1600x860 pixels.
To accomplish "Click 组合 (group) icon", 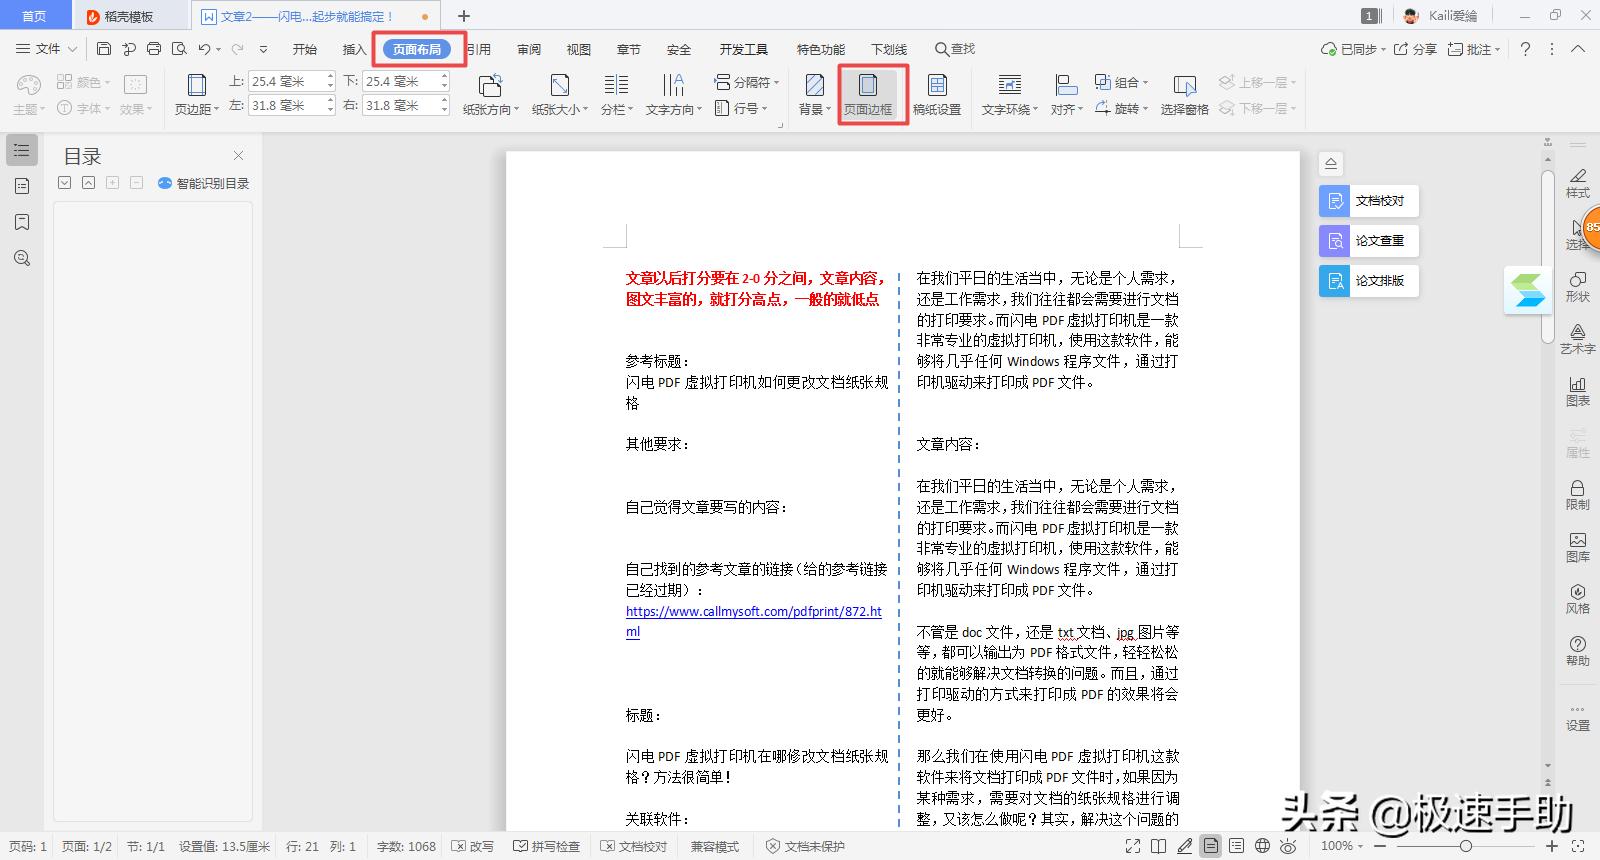I will click(1121, 82).
